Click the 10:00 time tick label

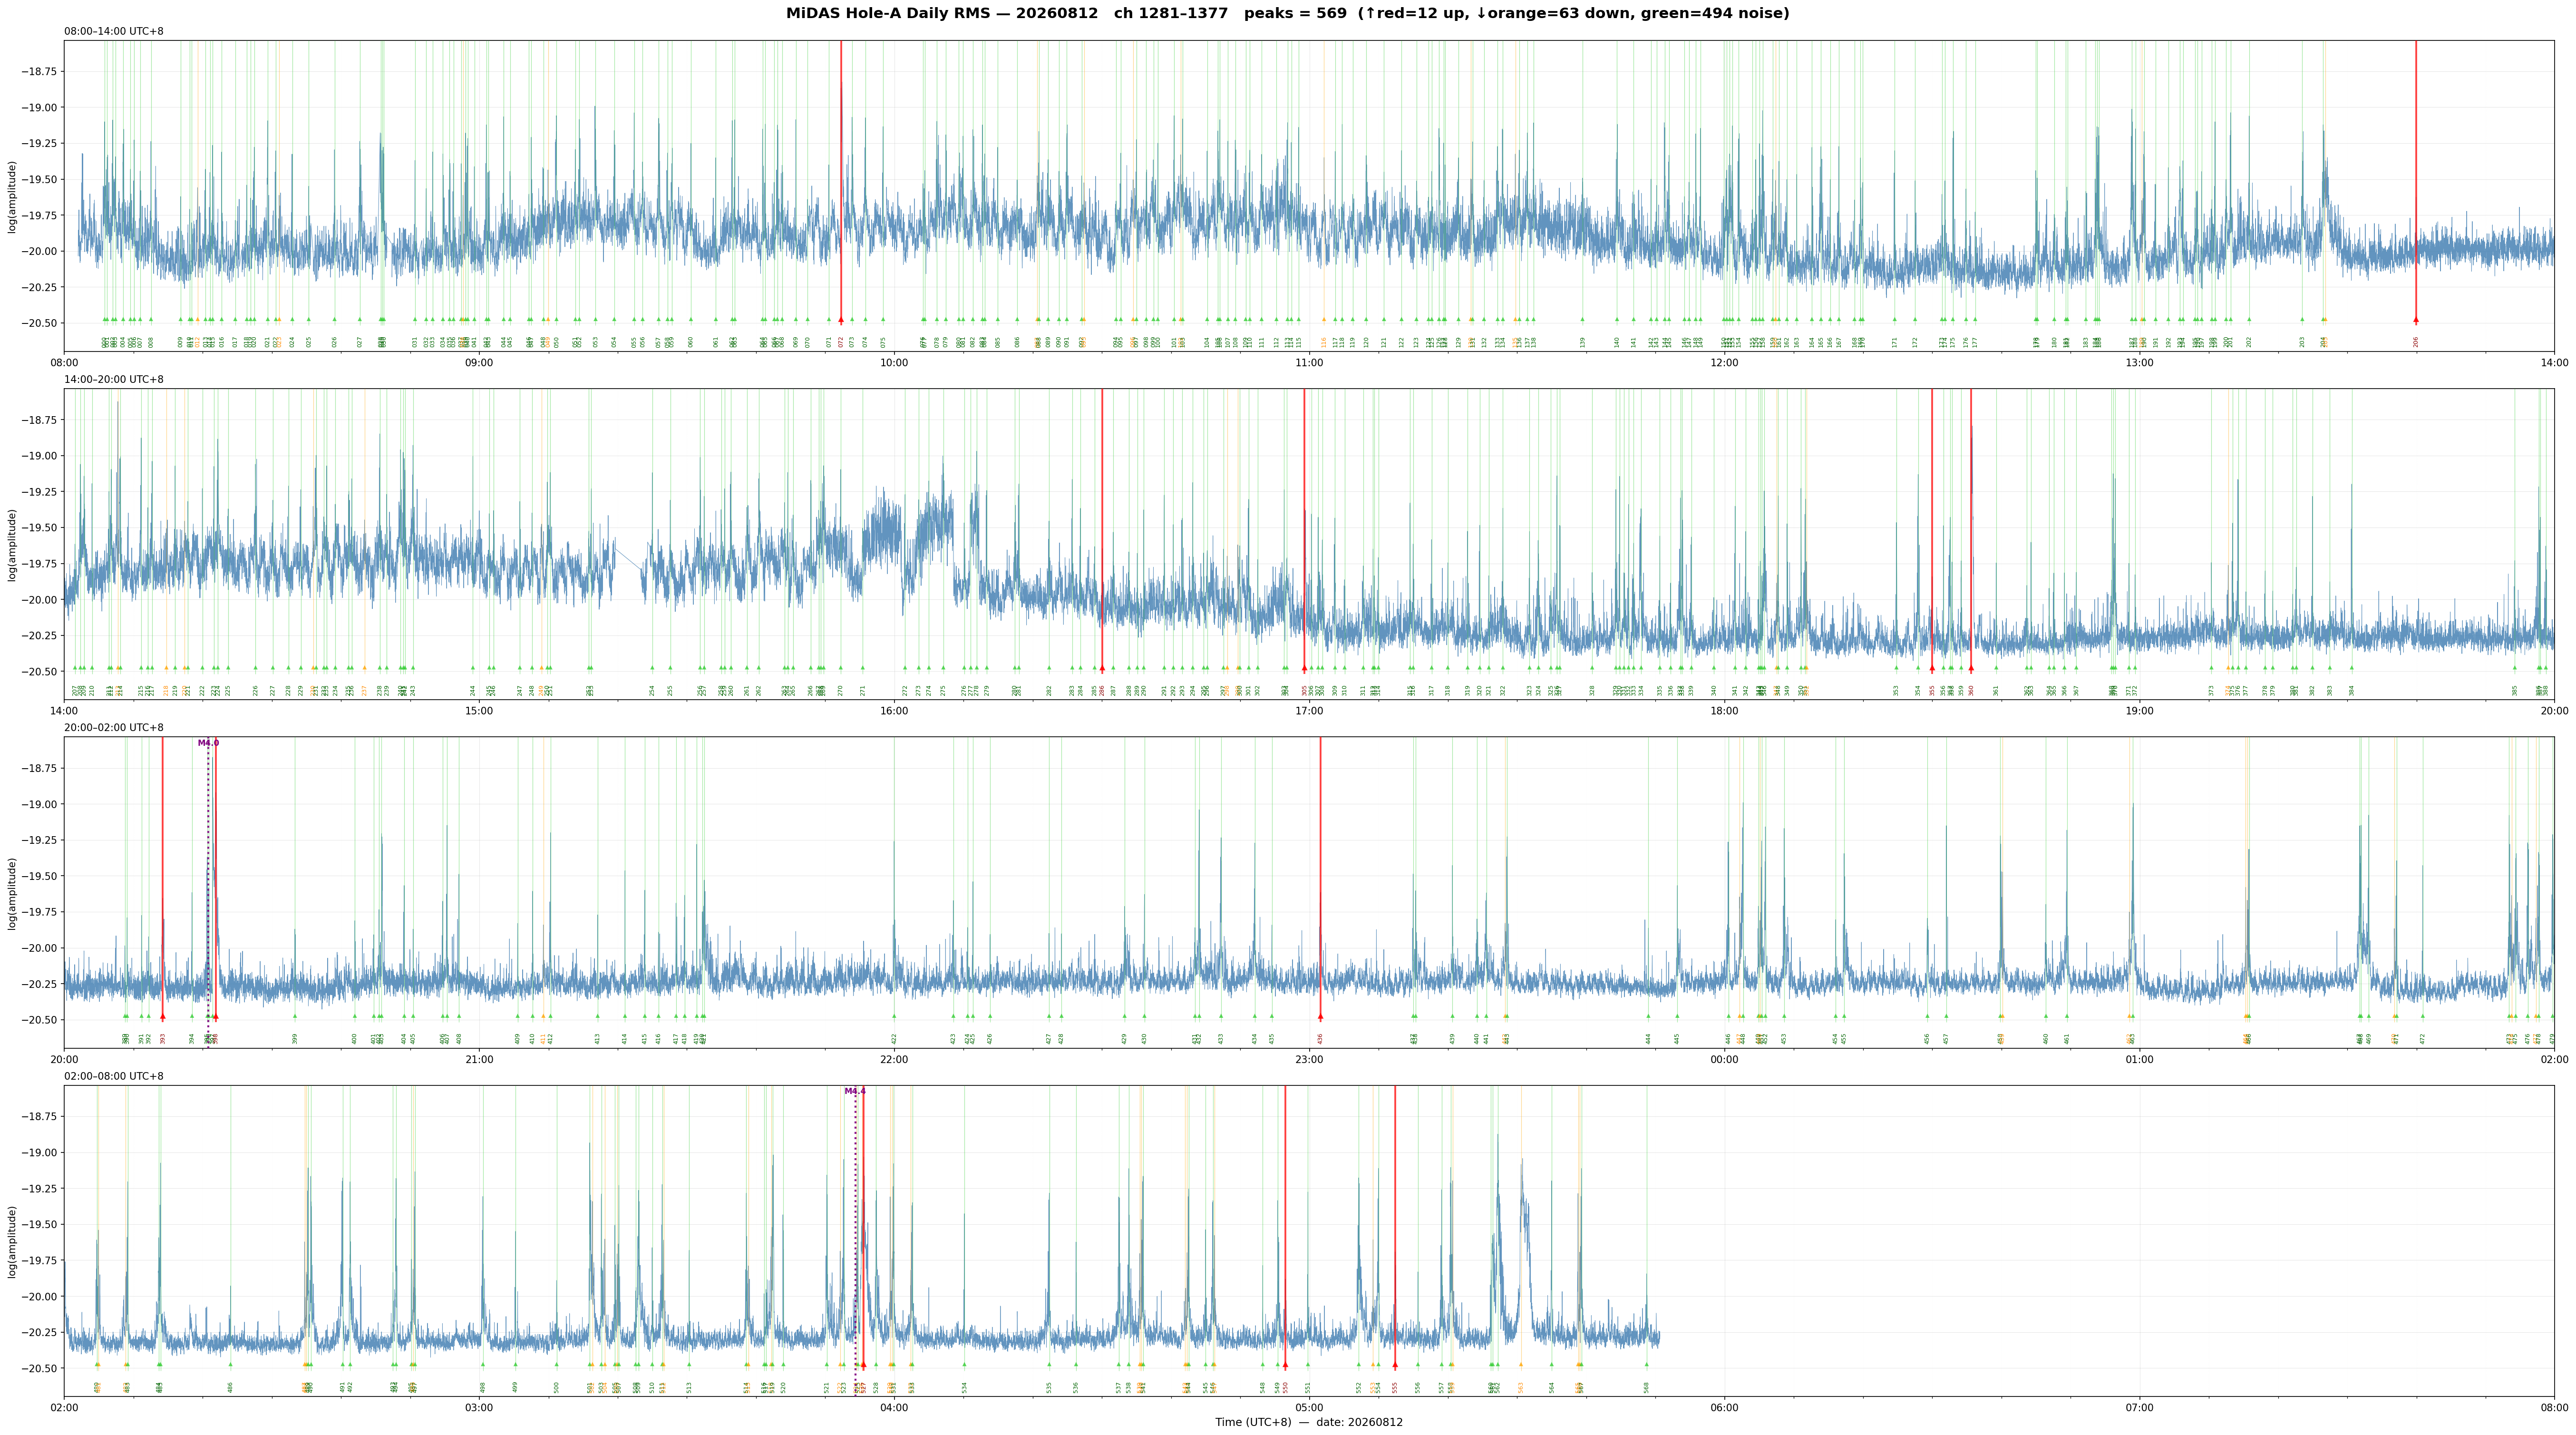pos(894,362)
